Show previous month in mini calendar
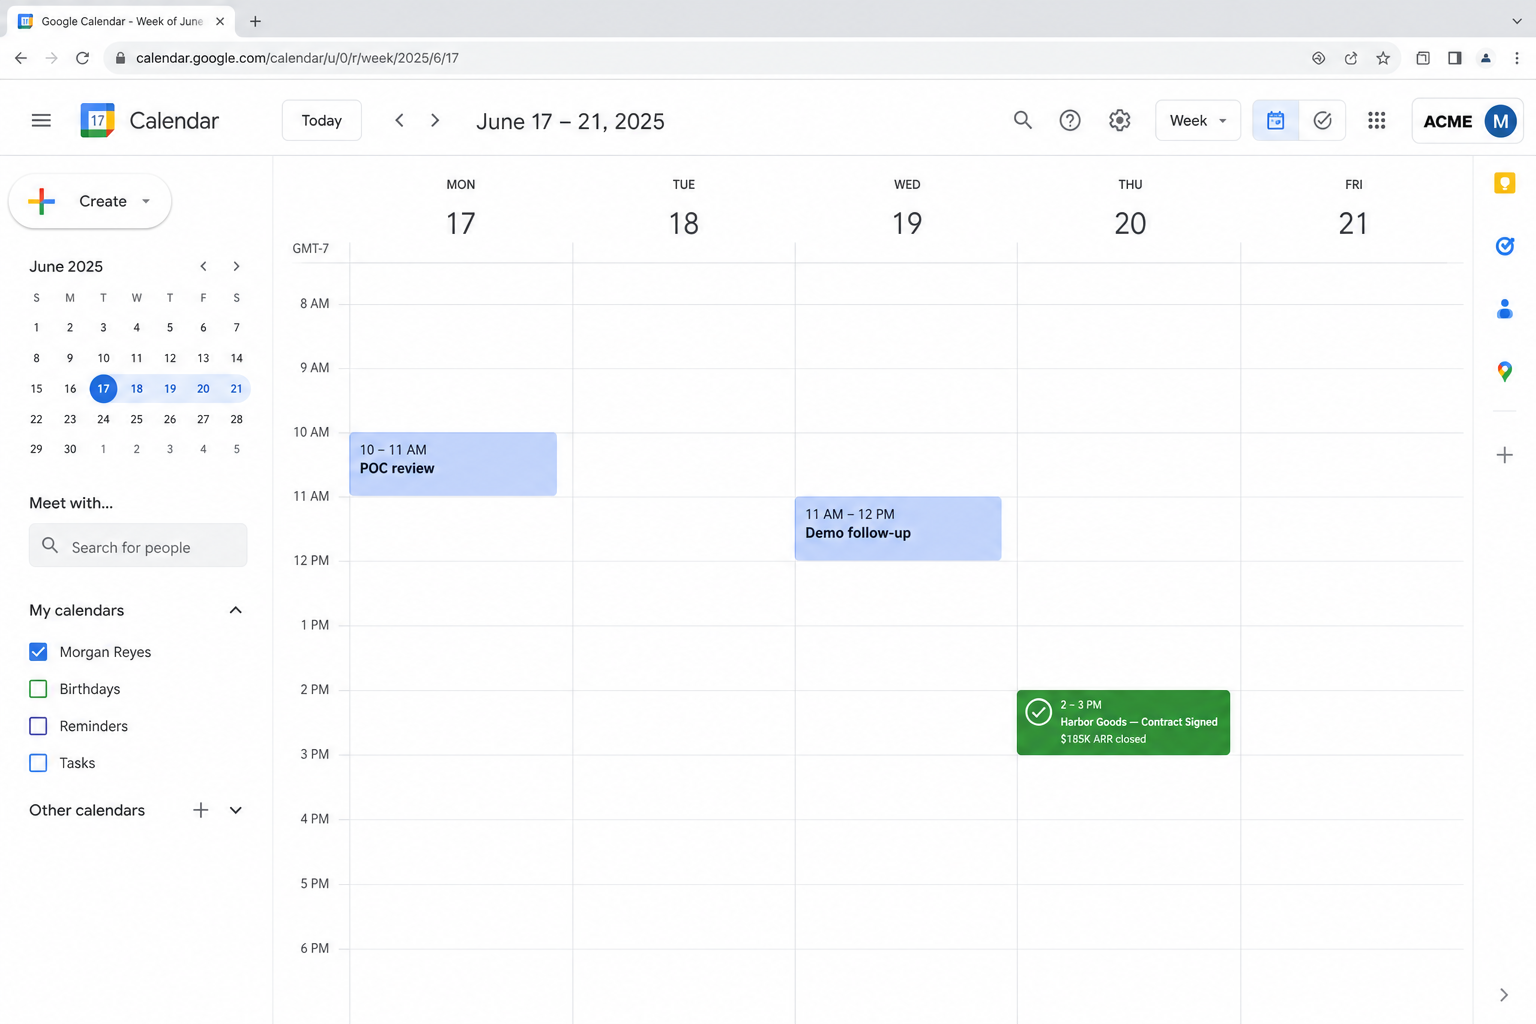This screenshot has height=1024, width=1536. [203, 266]
